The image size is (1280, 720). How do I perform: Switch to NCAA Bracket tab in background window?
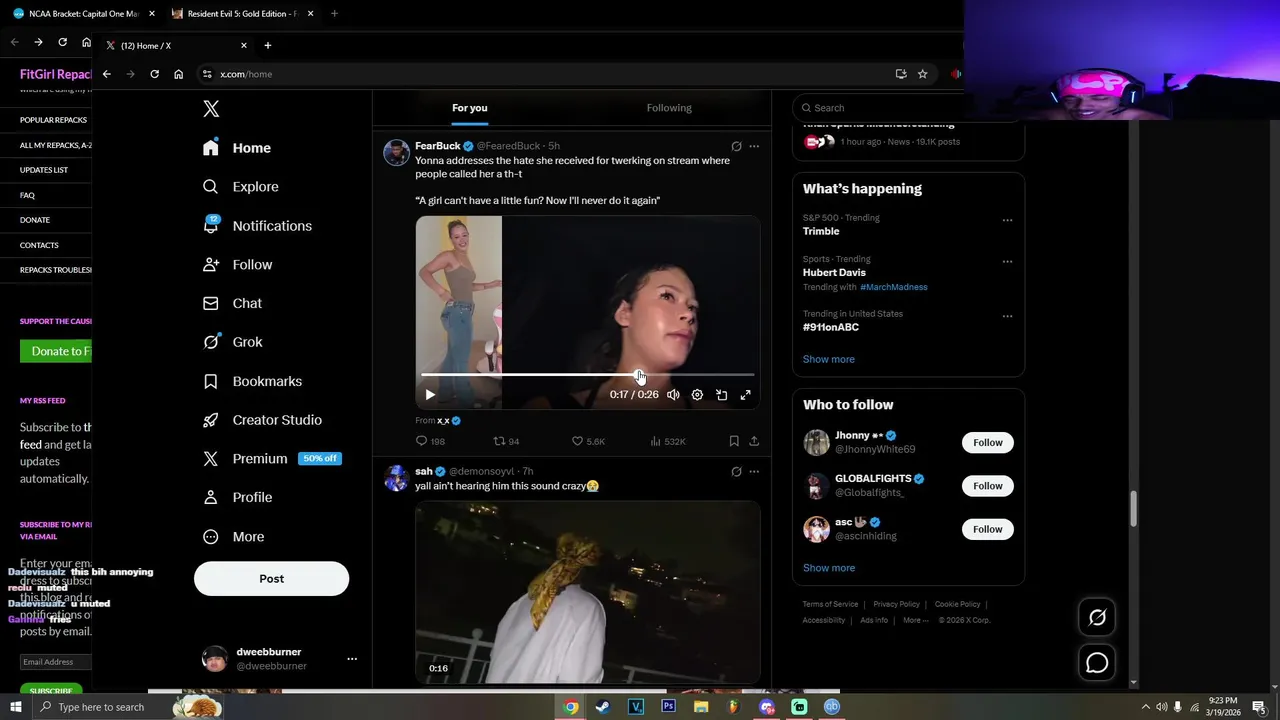click(x=84, y=14)
